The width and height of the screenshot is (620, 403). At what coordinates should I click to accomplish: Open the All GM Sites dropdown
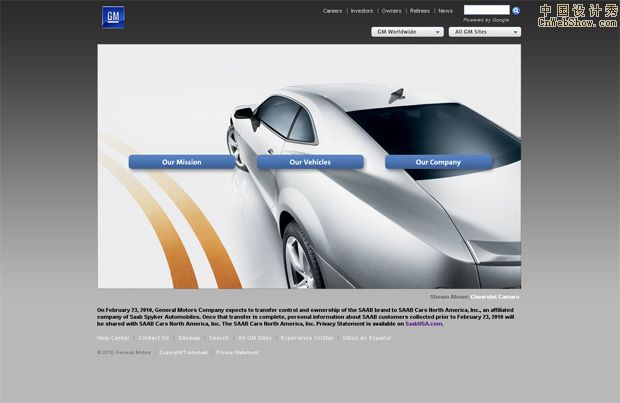(x=485, y=32)
